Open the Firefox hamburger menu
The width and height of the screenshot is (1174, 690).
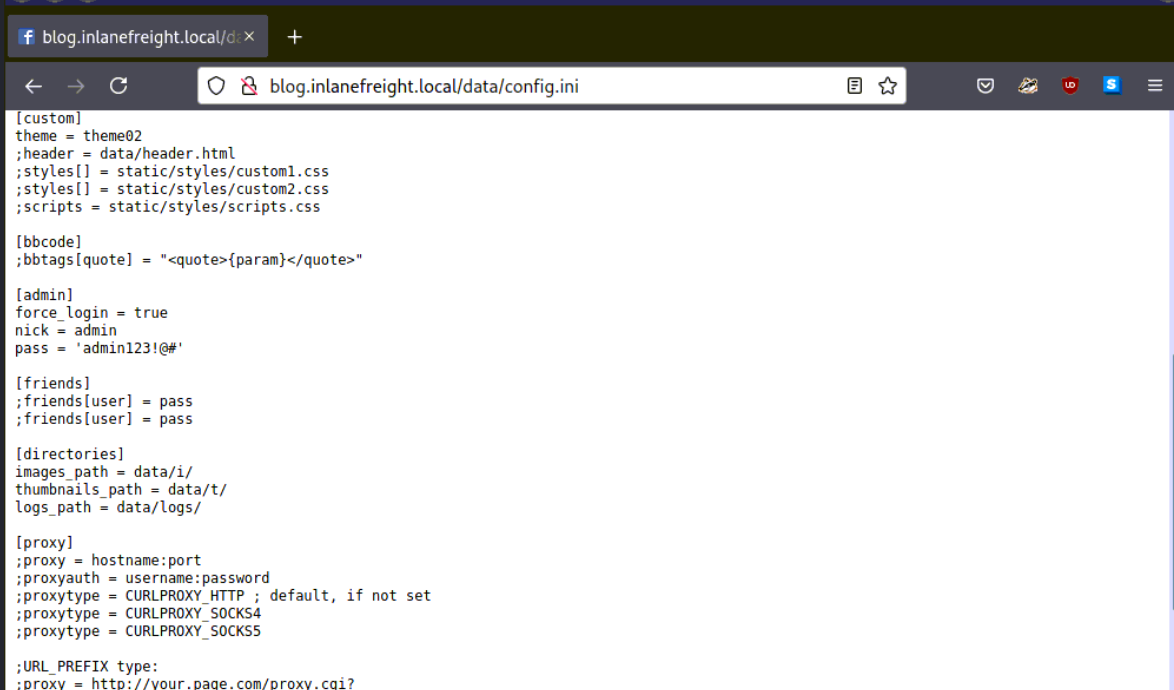click(x=1155, y=86)
